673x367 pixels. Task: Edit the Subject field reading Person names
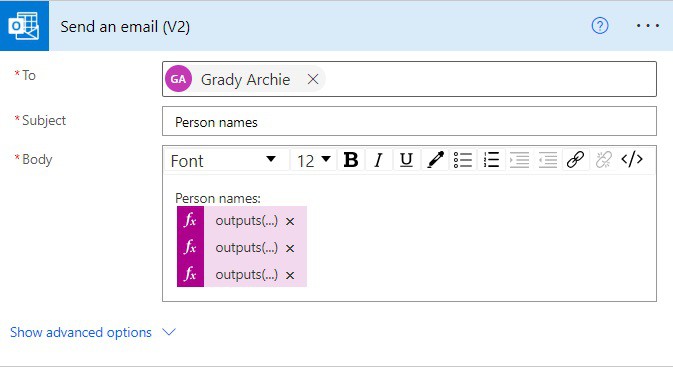tap(409, 121)
